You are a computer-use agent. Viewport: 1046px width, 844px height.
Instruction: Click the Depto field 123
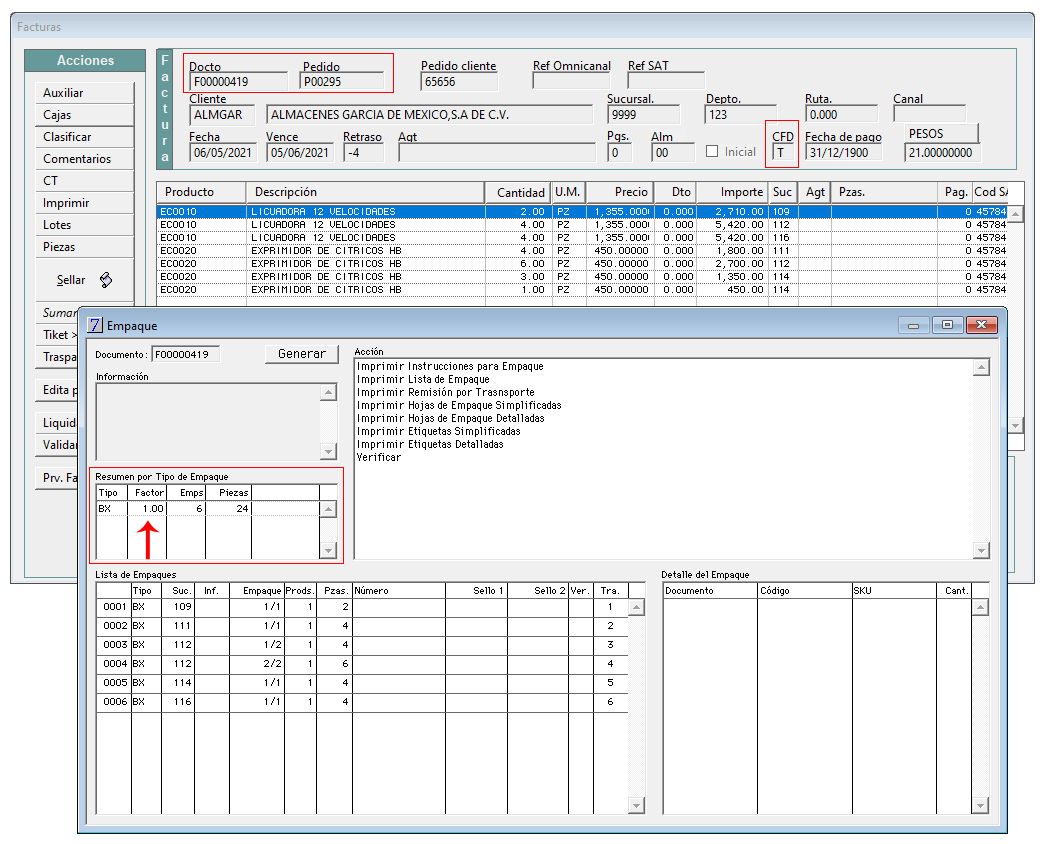[x=740, y=115]
